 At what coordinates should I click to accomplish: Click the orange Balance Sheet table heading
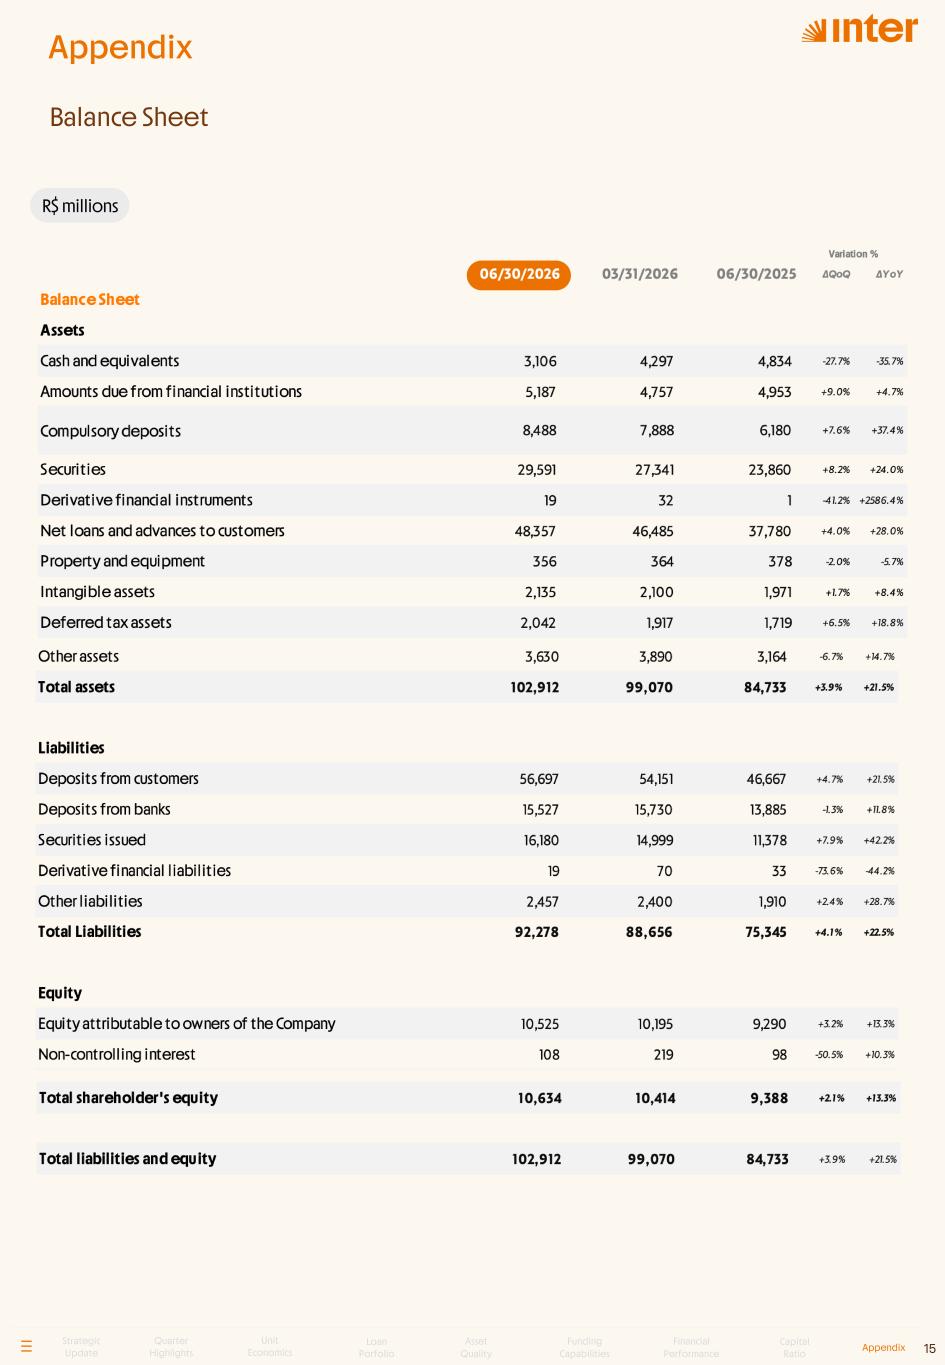(x=90, y=299)
